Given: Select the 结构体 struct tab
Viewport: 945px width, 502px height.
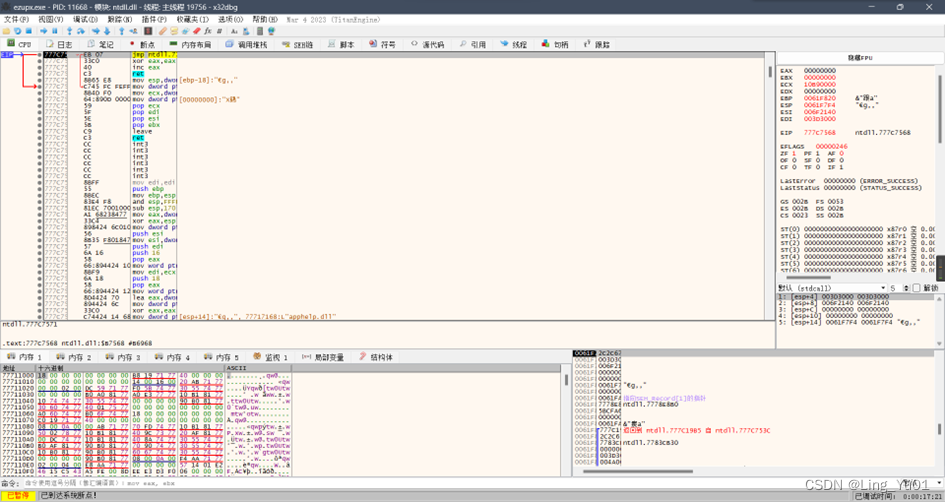Looking at the screenshot, I should click(x=376, y=357).
